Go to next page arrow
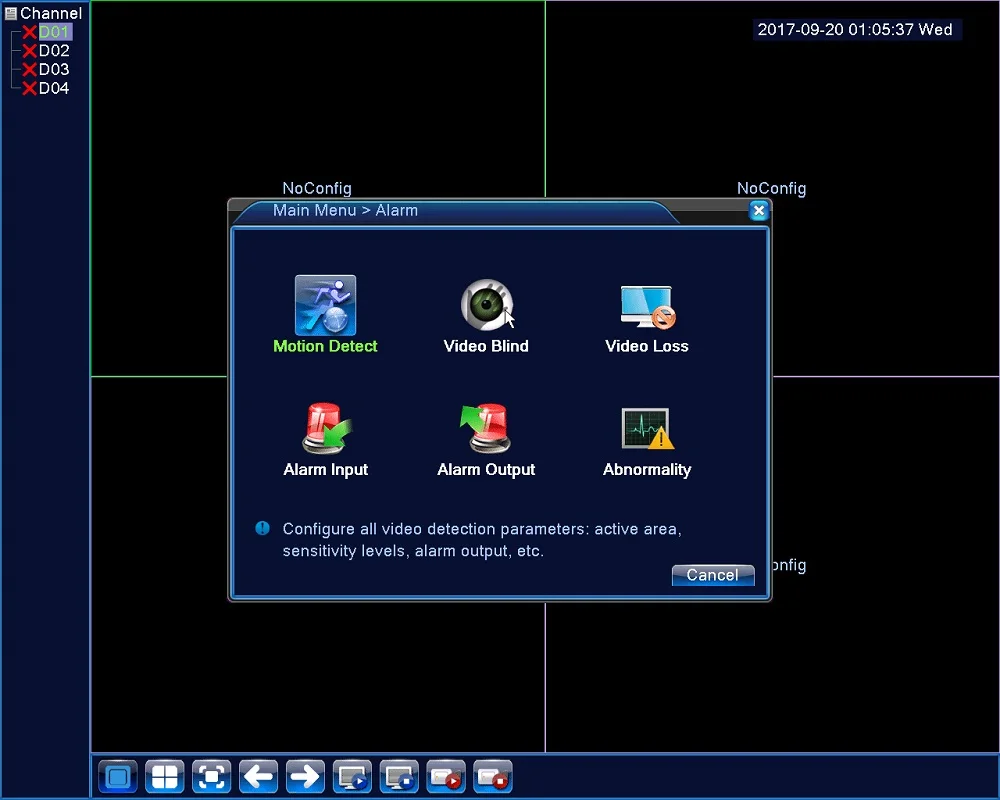This screenshot has width=1000, height=800. point(305,776)
